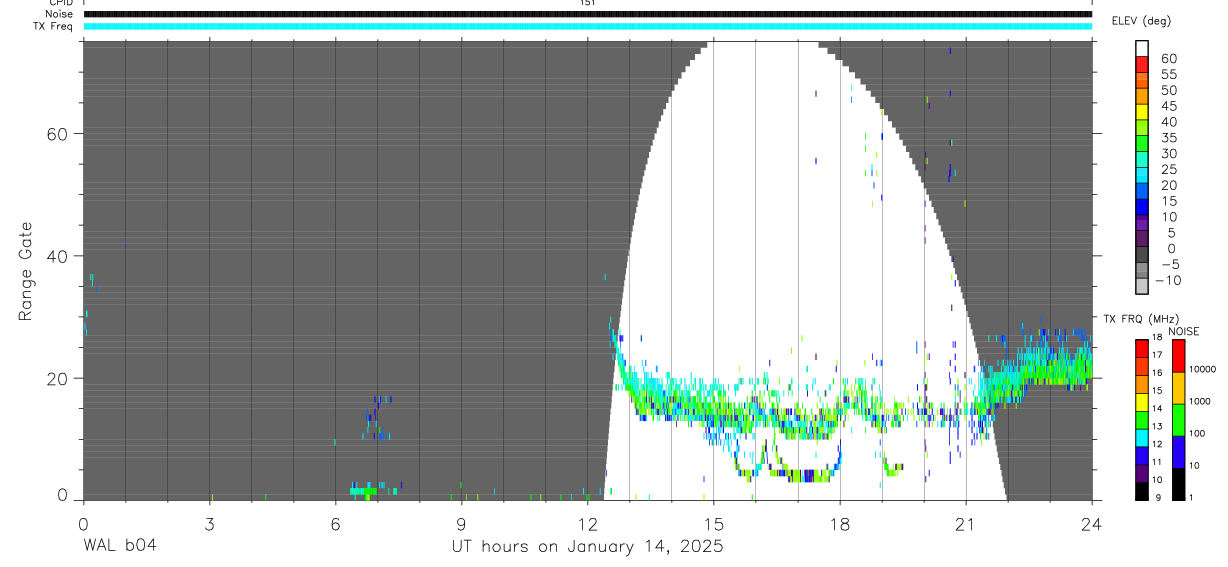Viewport: 1228px width, 567px height.
Task: Click the green scatter cluster near hour 7
Action: 364,491
